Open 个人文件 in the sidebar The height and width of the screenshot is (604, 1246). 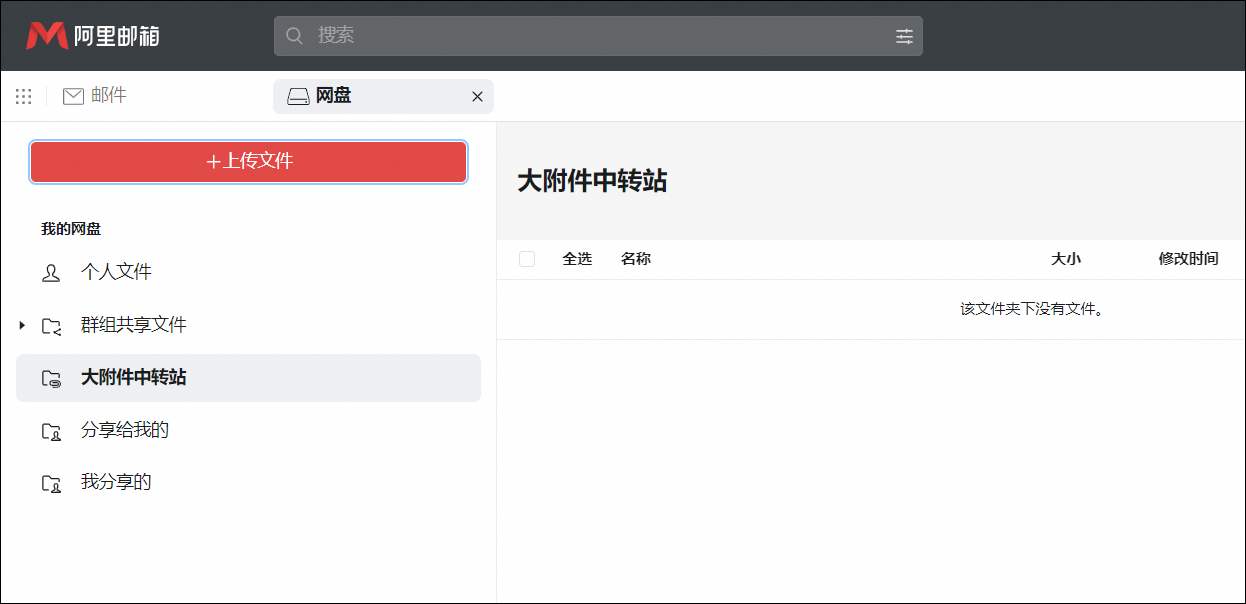coord(248,272)
